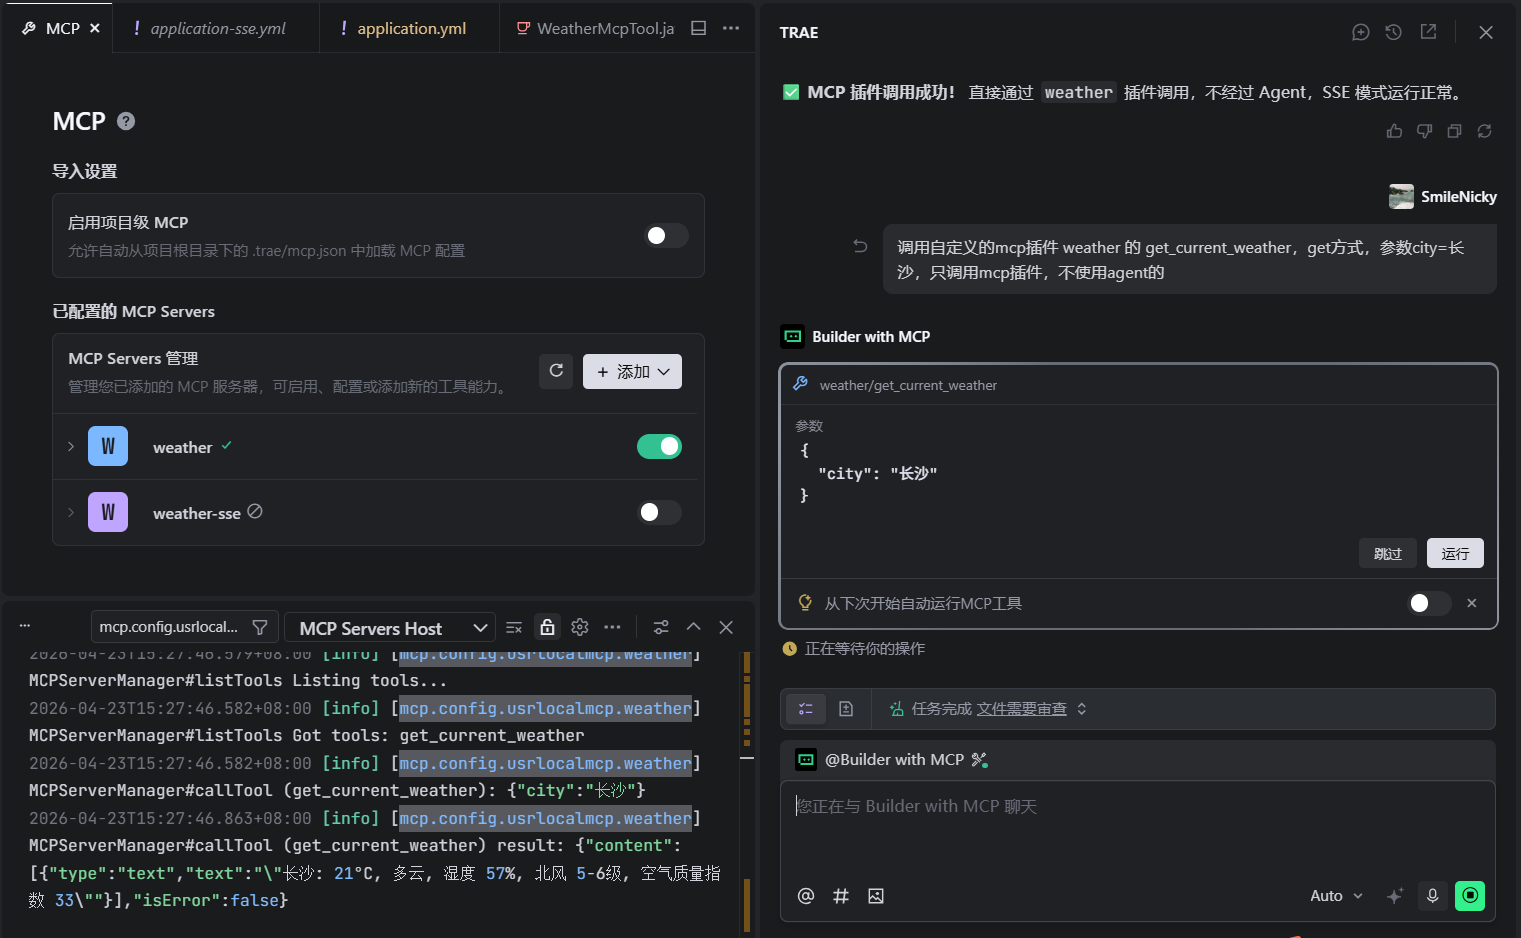The height and width of the screenshot is (938, 1521).
Task: Open the file changes review icon
Action: coord(846,709)
